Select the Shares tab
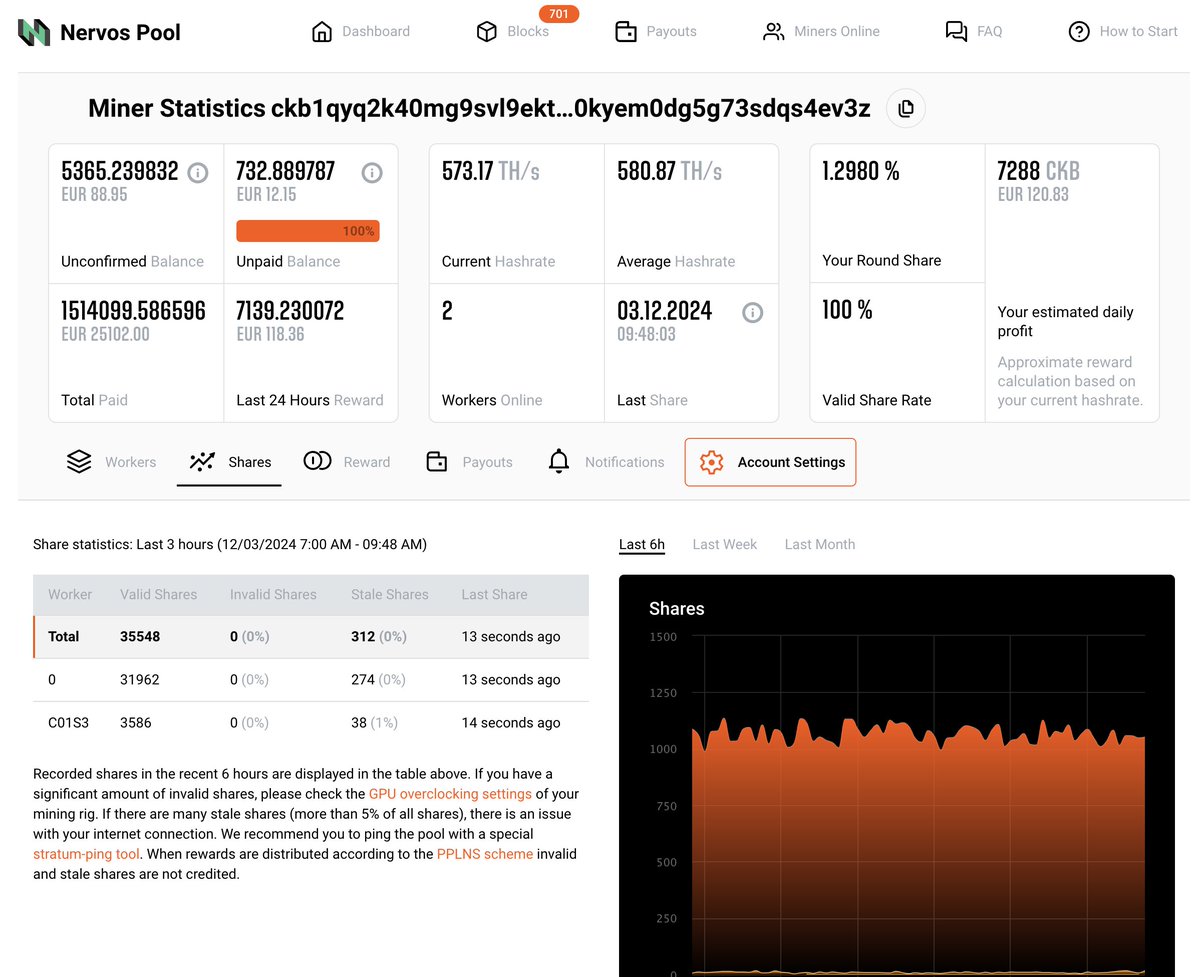The height and width of the screenshot is (977, 1200). (x=230, y=462)
